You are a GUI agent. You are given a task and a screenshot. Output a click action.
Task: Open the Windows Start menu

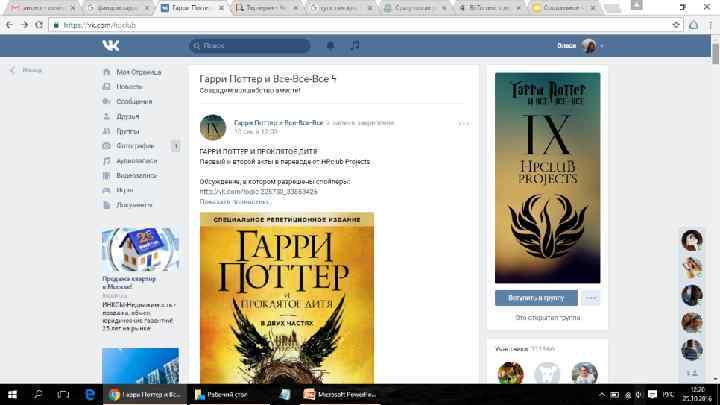12,394
